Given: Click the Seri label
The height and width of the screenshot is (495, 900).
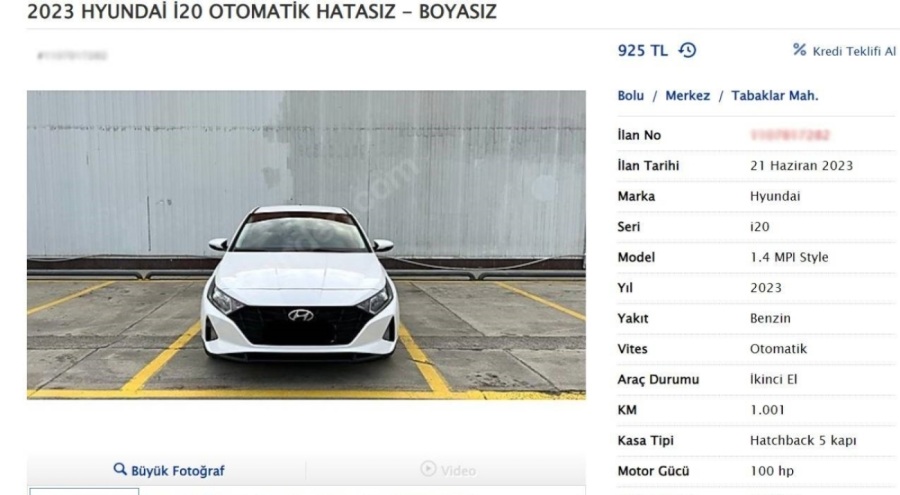Looking at the screenshot, I should tap(629, 226).
